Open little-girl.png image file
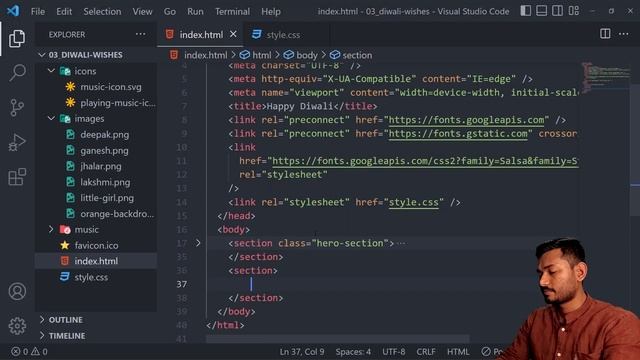 pos(107,198)
